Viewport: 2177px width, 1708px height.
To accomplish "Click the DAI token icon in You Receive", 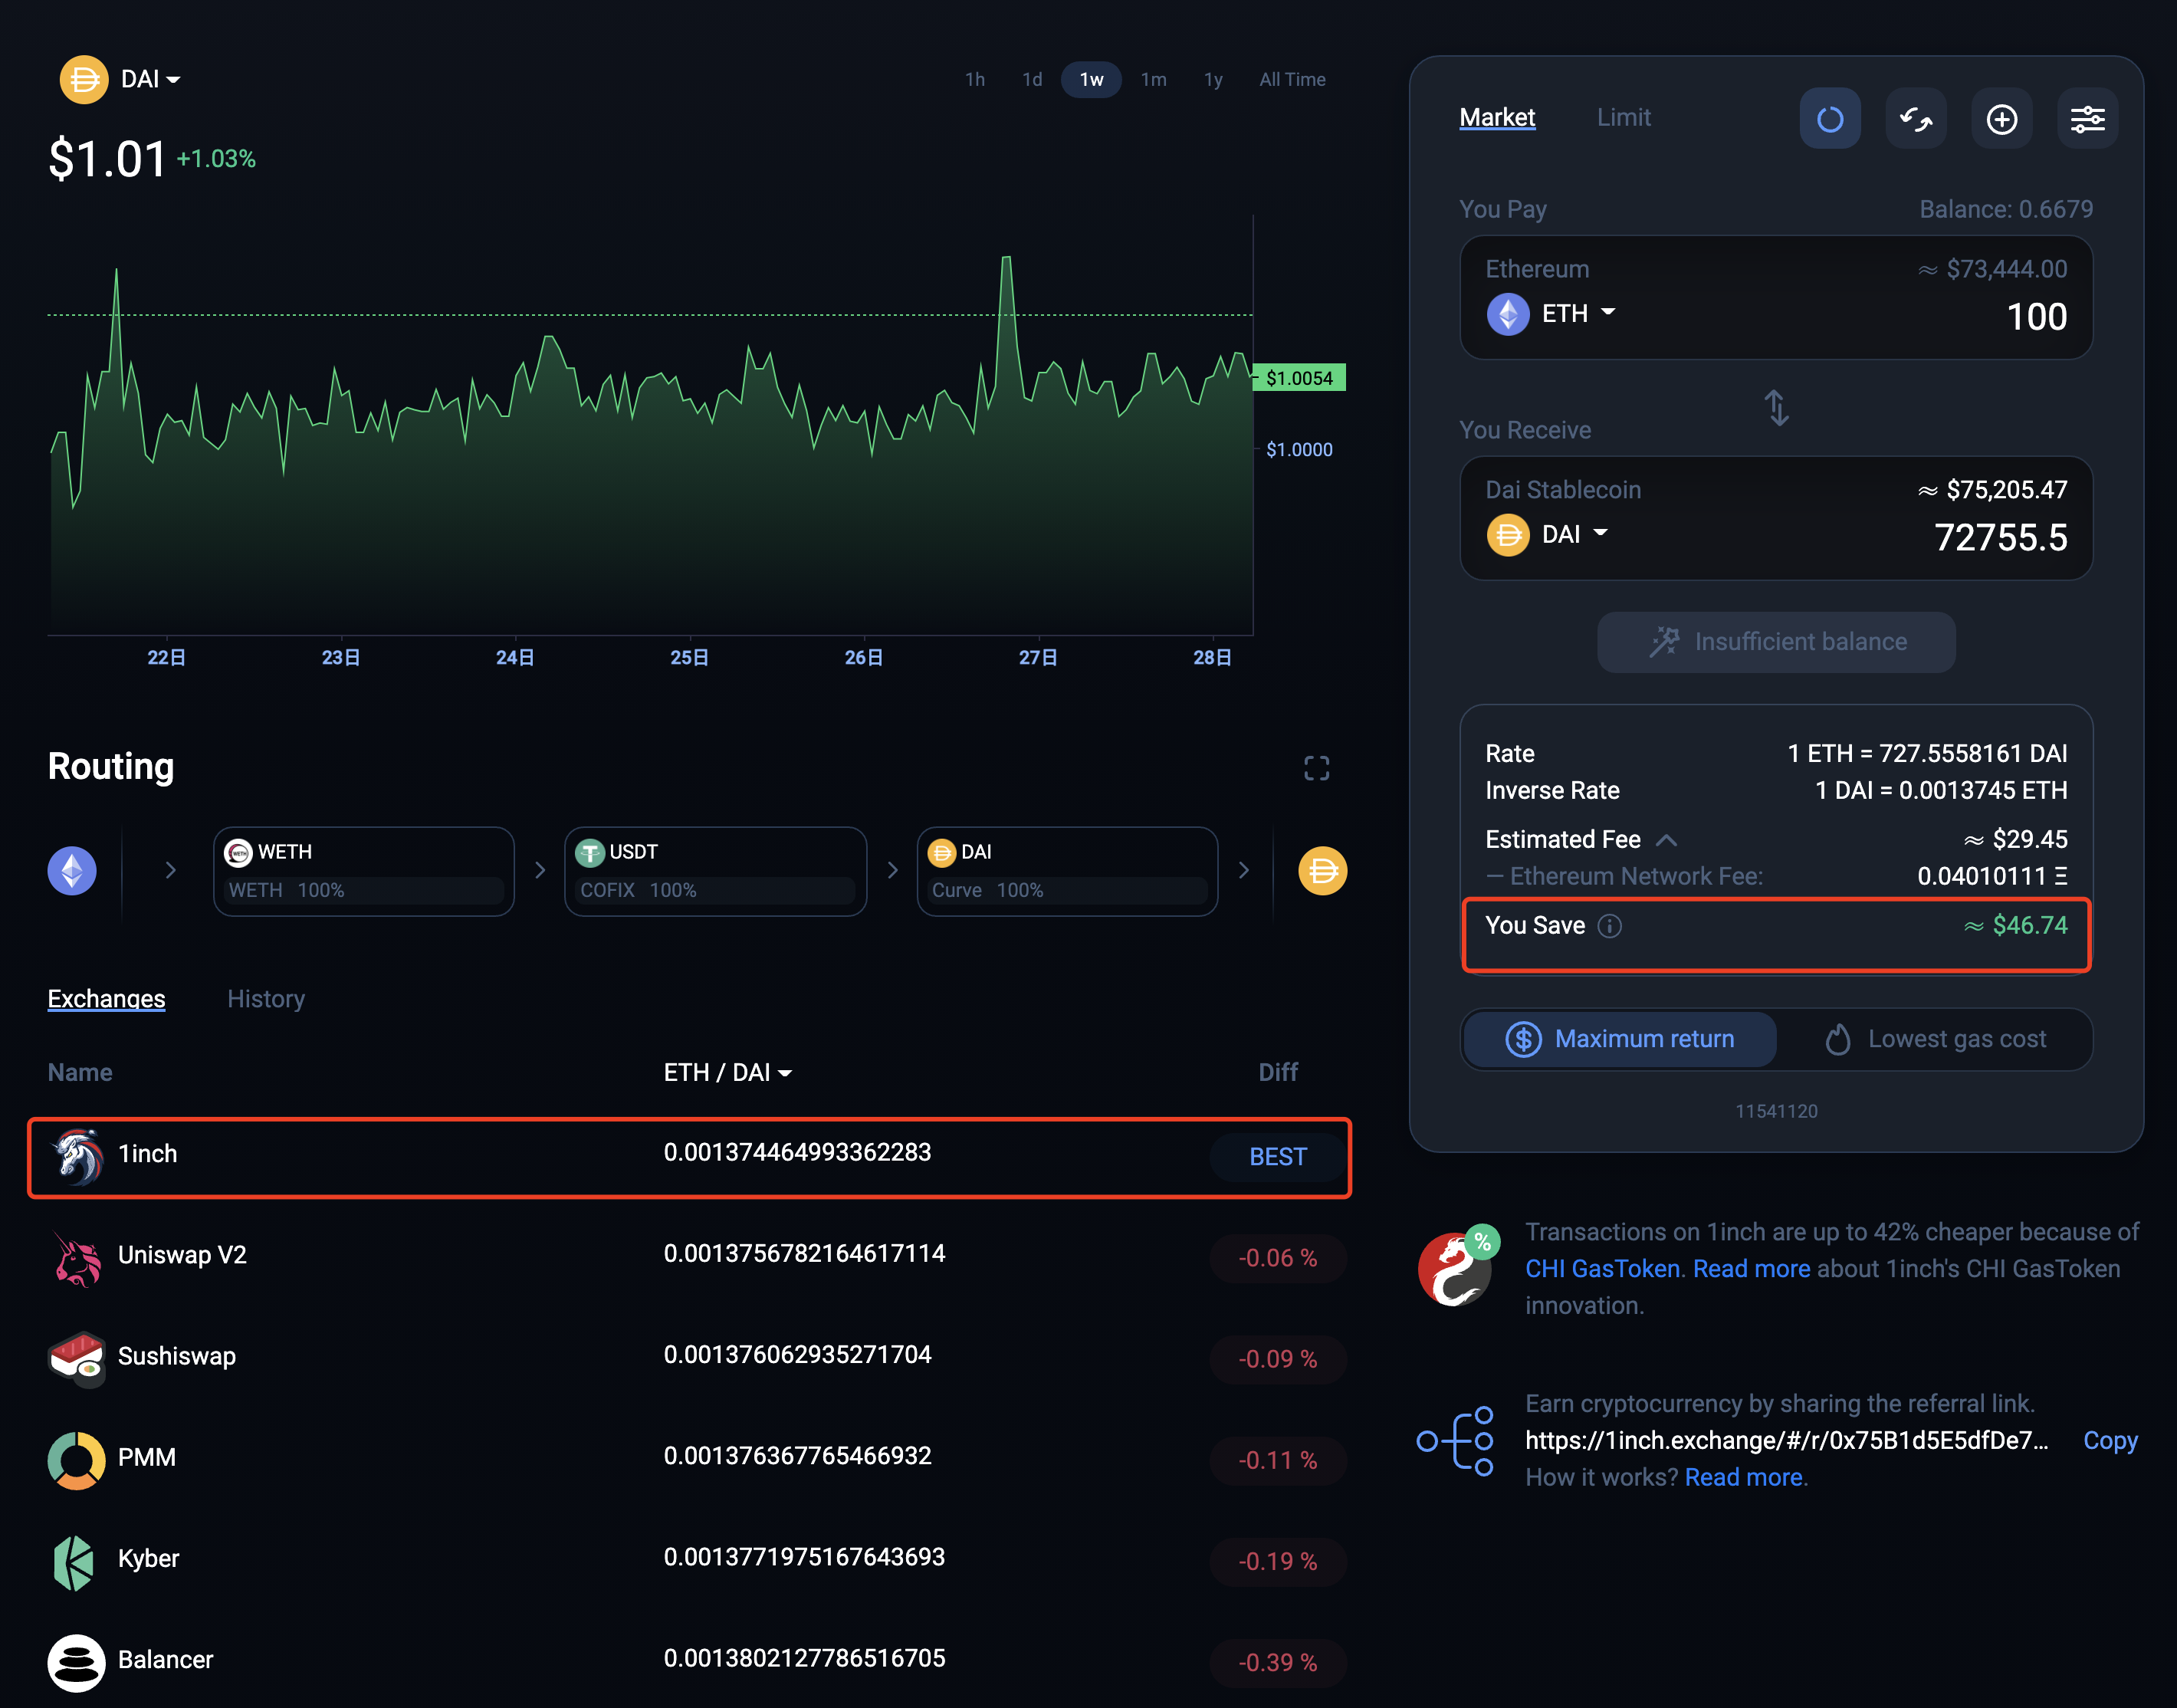I will click(1507, 534).
